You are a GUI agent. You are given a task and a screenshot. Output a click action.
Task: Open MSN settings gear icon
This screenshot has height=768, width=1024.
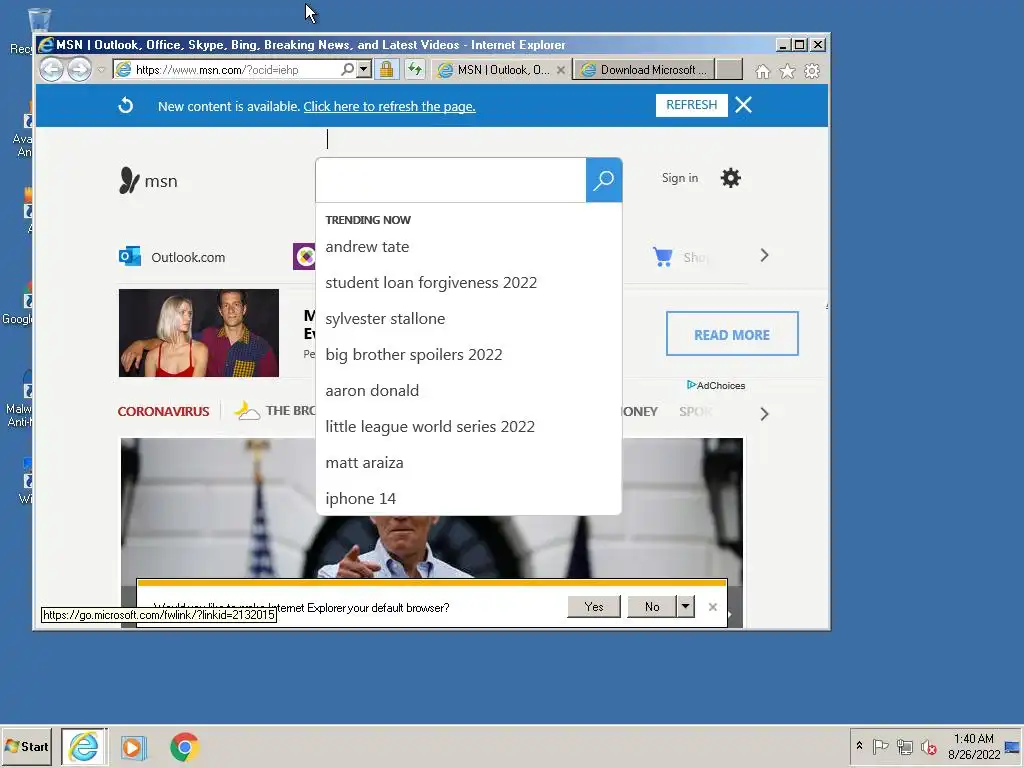[x=730, y=178]
